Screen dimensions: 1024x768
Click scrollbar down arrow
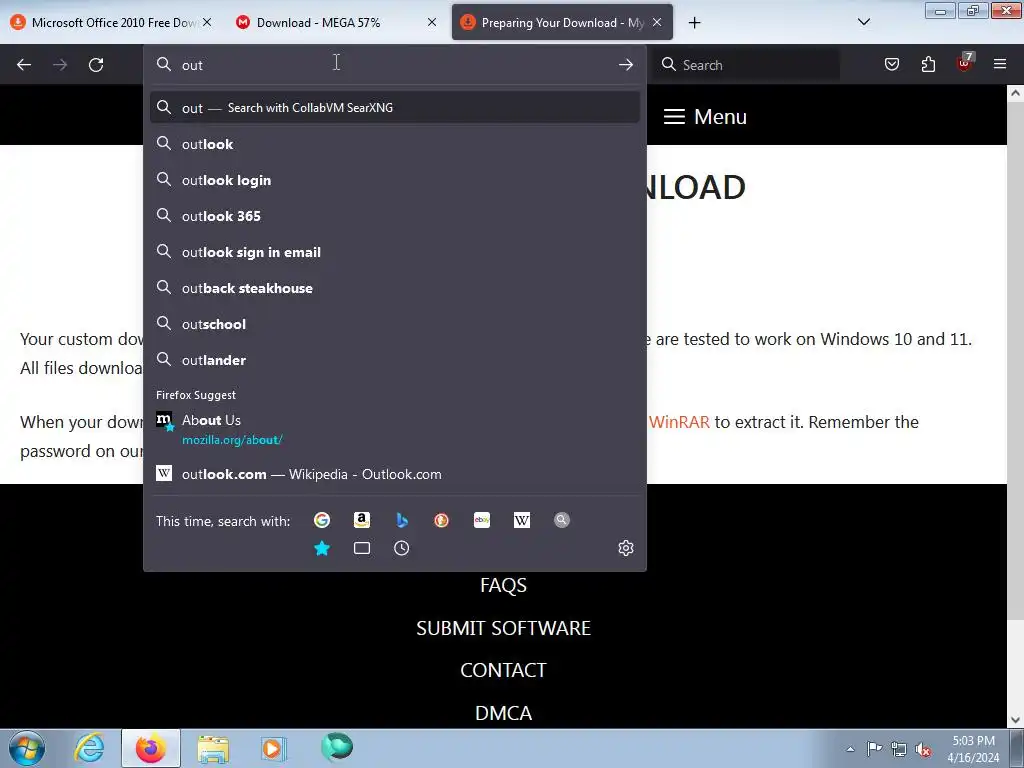[x=1015, y=720]
